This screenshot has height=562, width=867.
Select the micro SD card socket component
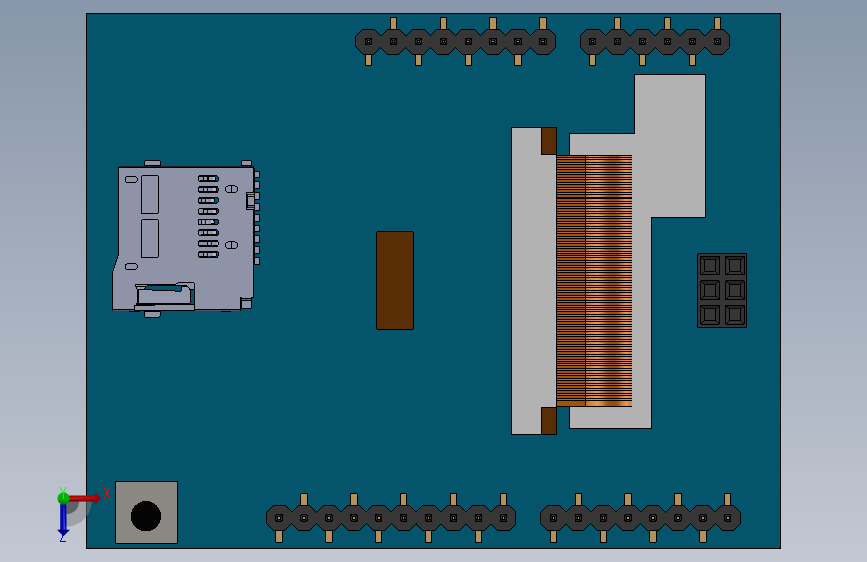(186, 239)
